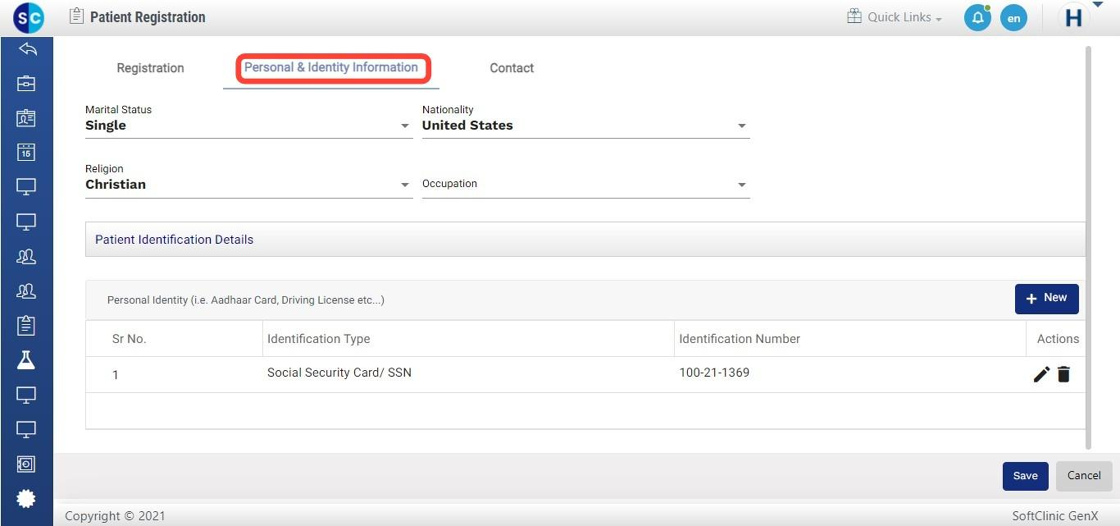
Task: Click the Patient Identification Details section header
Action: 585,239
